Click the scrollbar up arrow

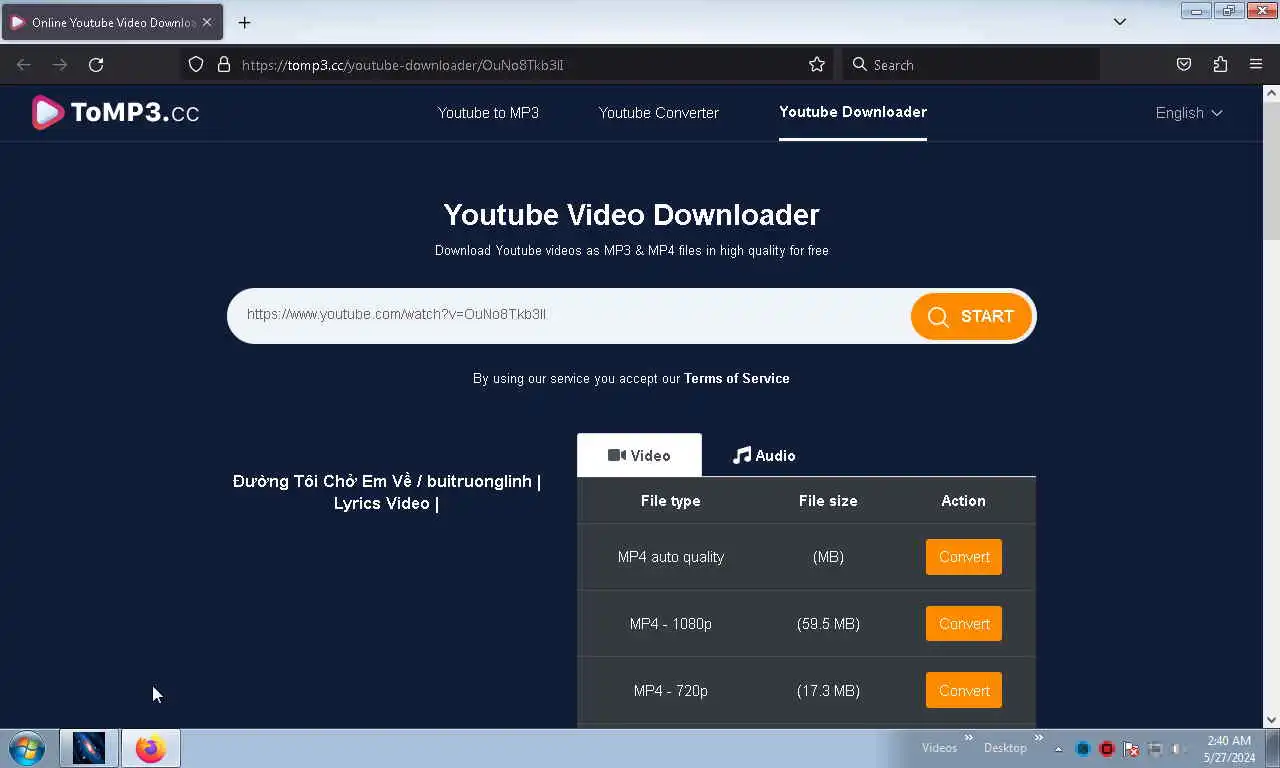tap(1271, 93)
